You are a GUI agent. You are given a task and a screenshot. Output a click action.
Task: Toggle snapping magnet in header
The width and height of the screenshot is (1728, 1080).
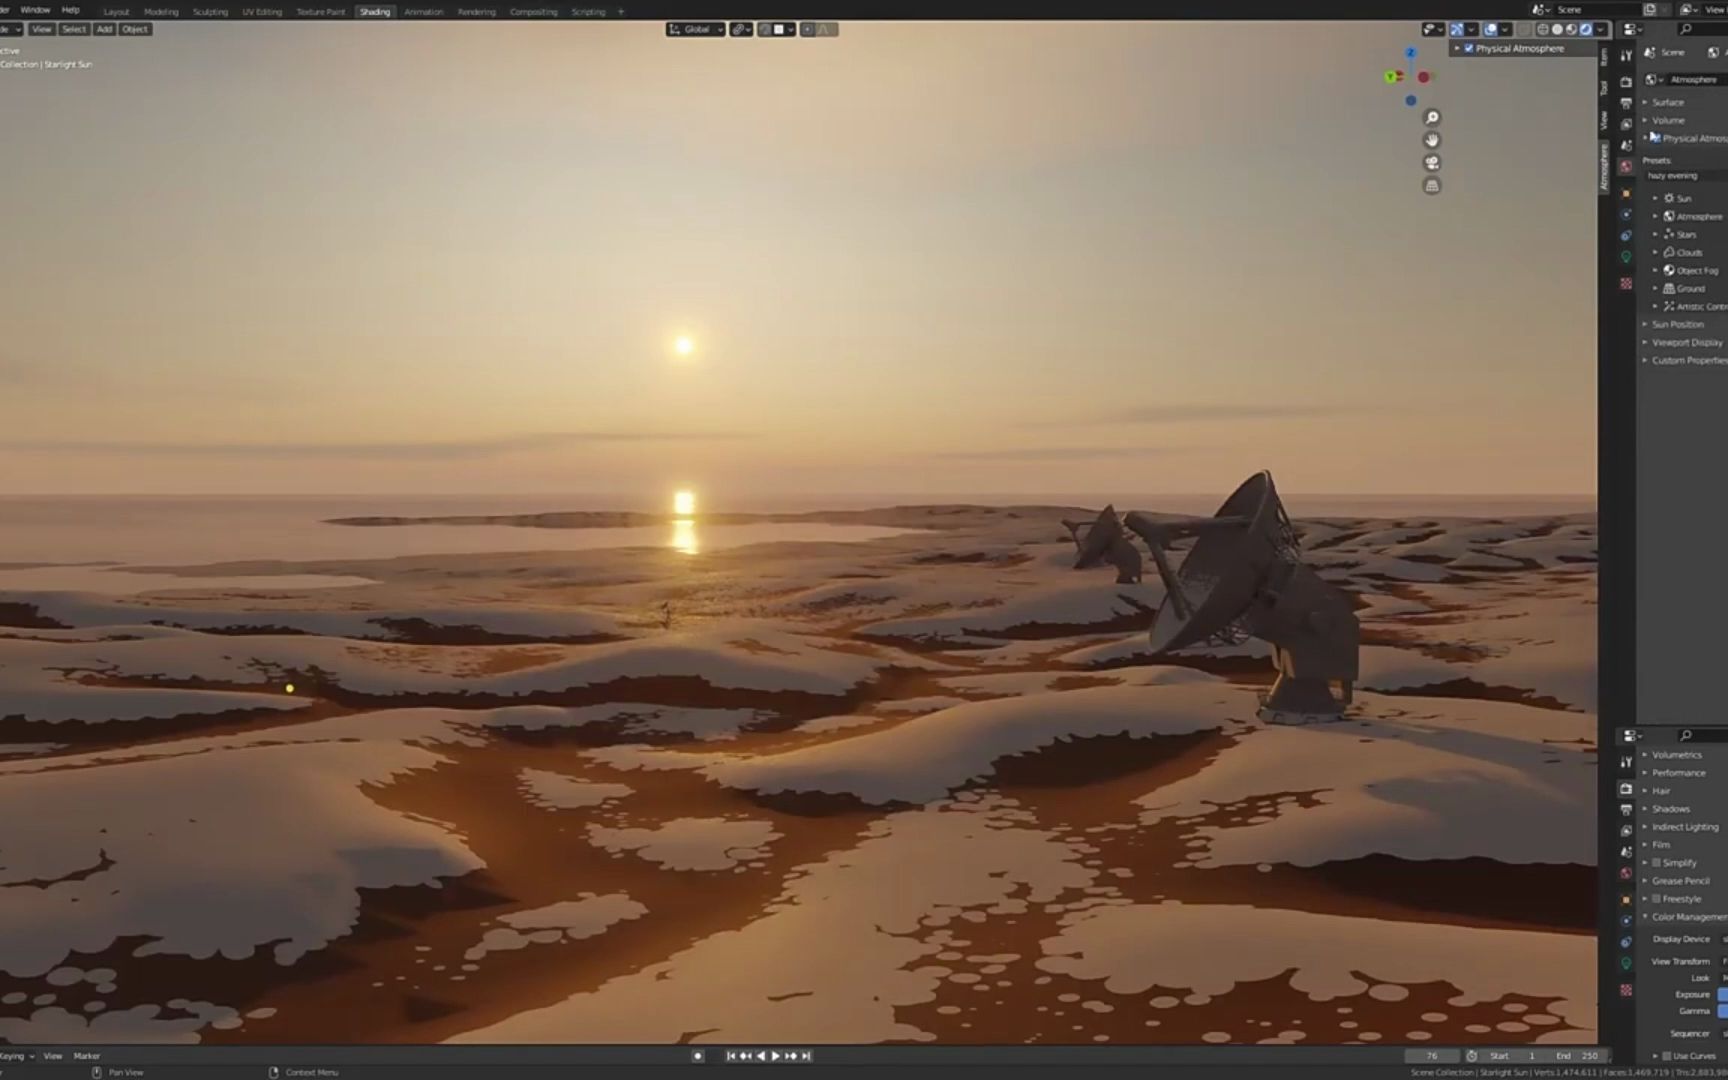[764, 29]
